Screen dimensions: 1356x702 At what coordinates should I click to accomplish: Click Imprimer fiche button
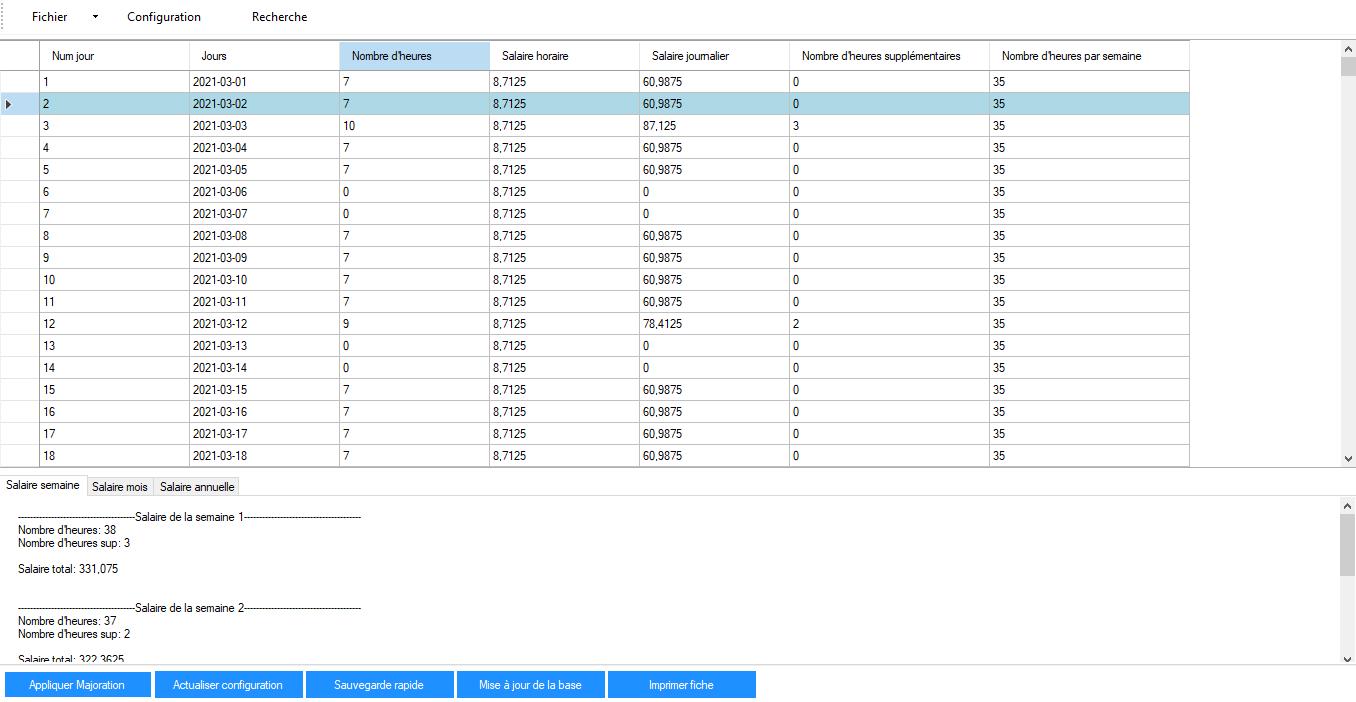[681, 685]
